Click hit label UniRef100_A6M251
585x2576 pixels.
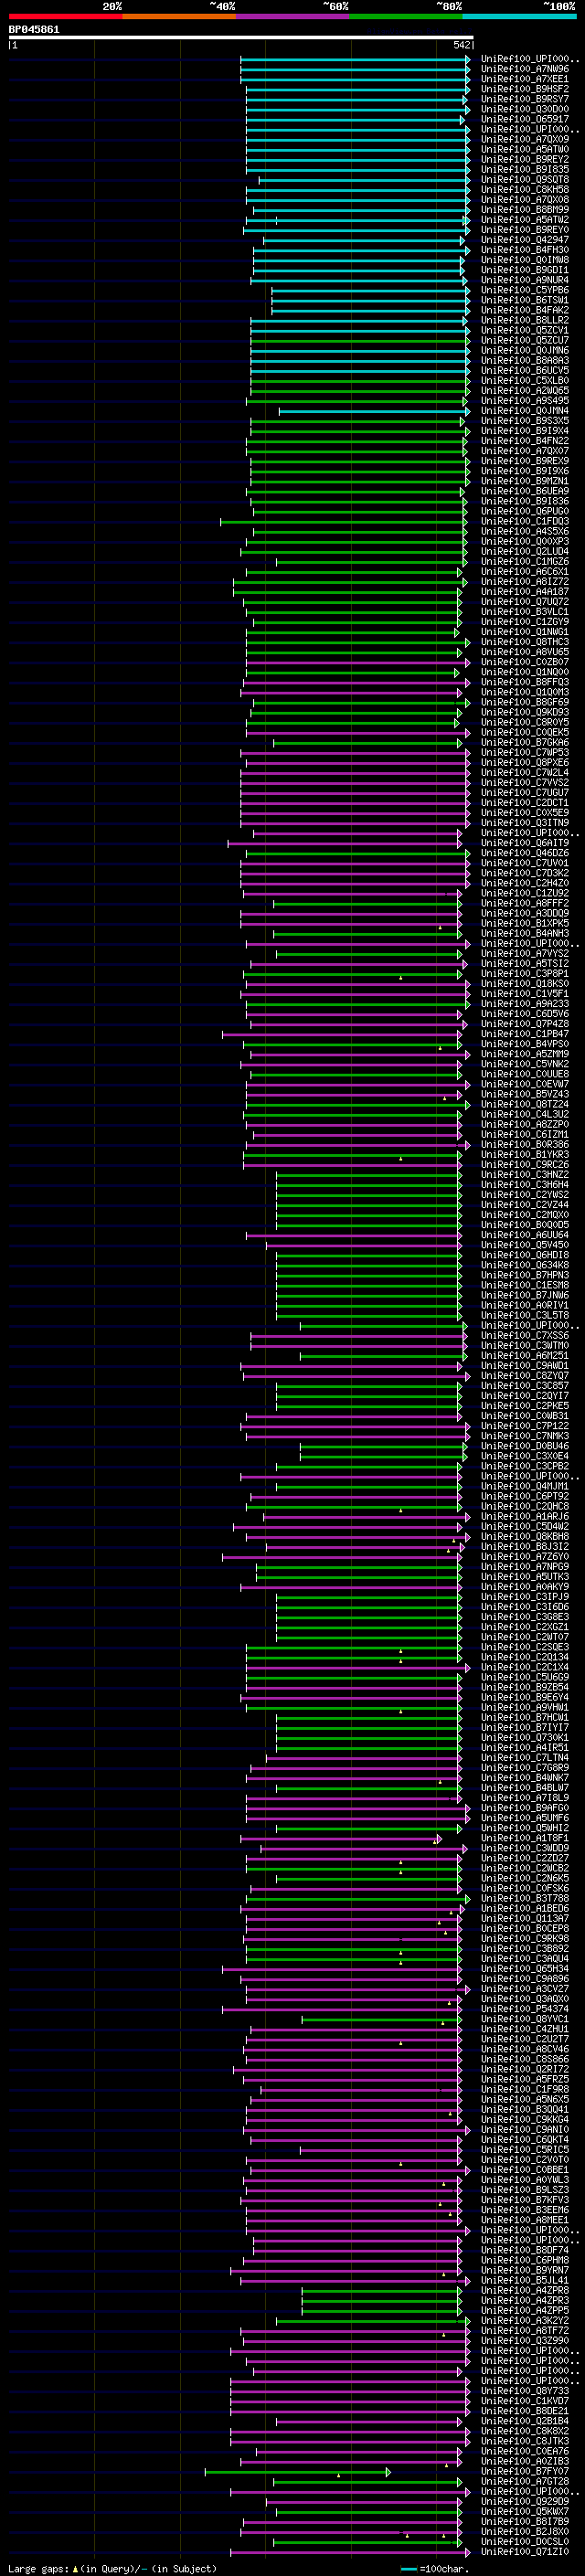coord(525,1356)
